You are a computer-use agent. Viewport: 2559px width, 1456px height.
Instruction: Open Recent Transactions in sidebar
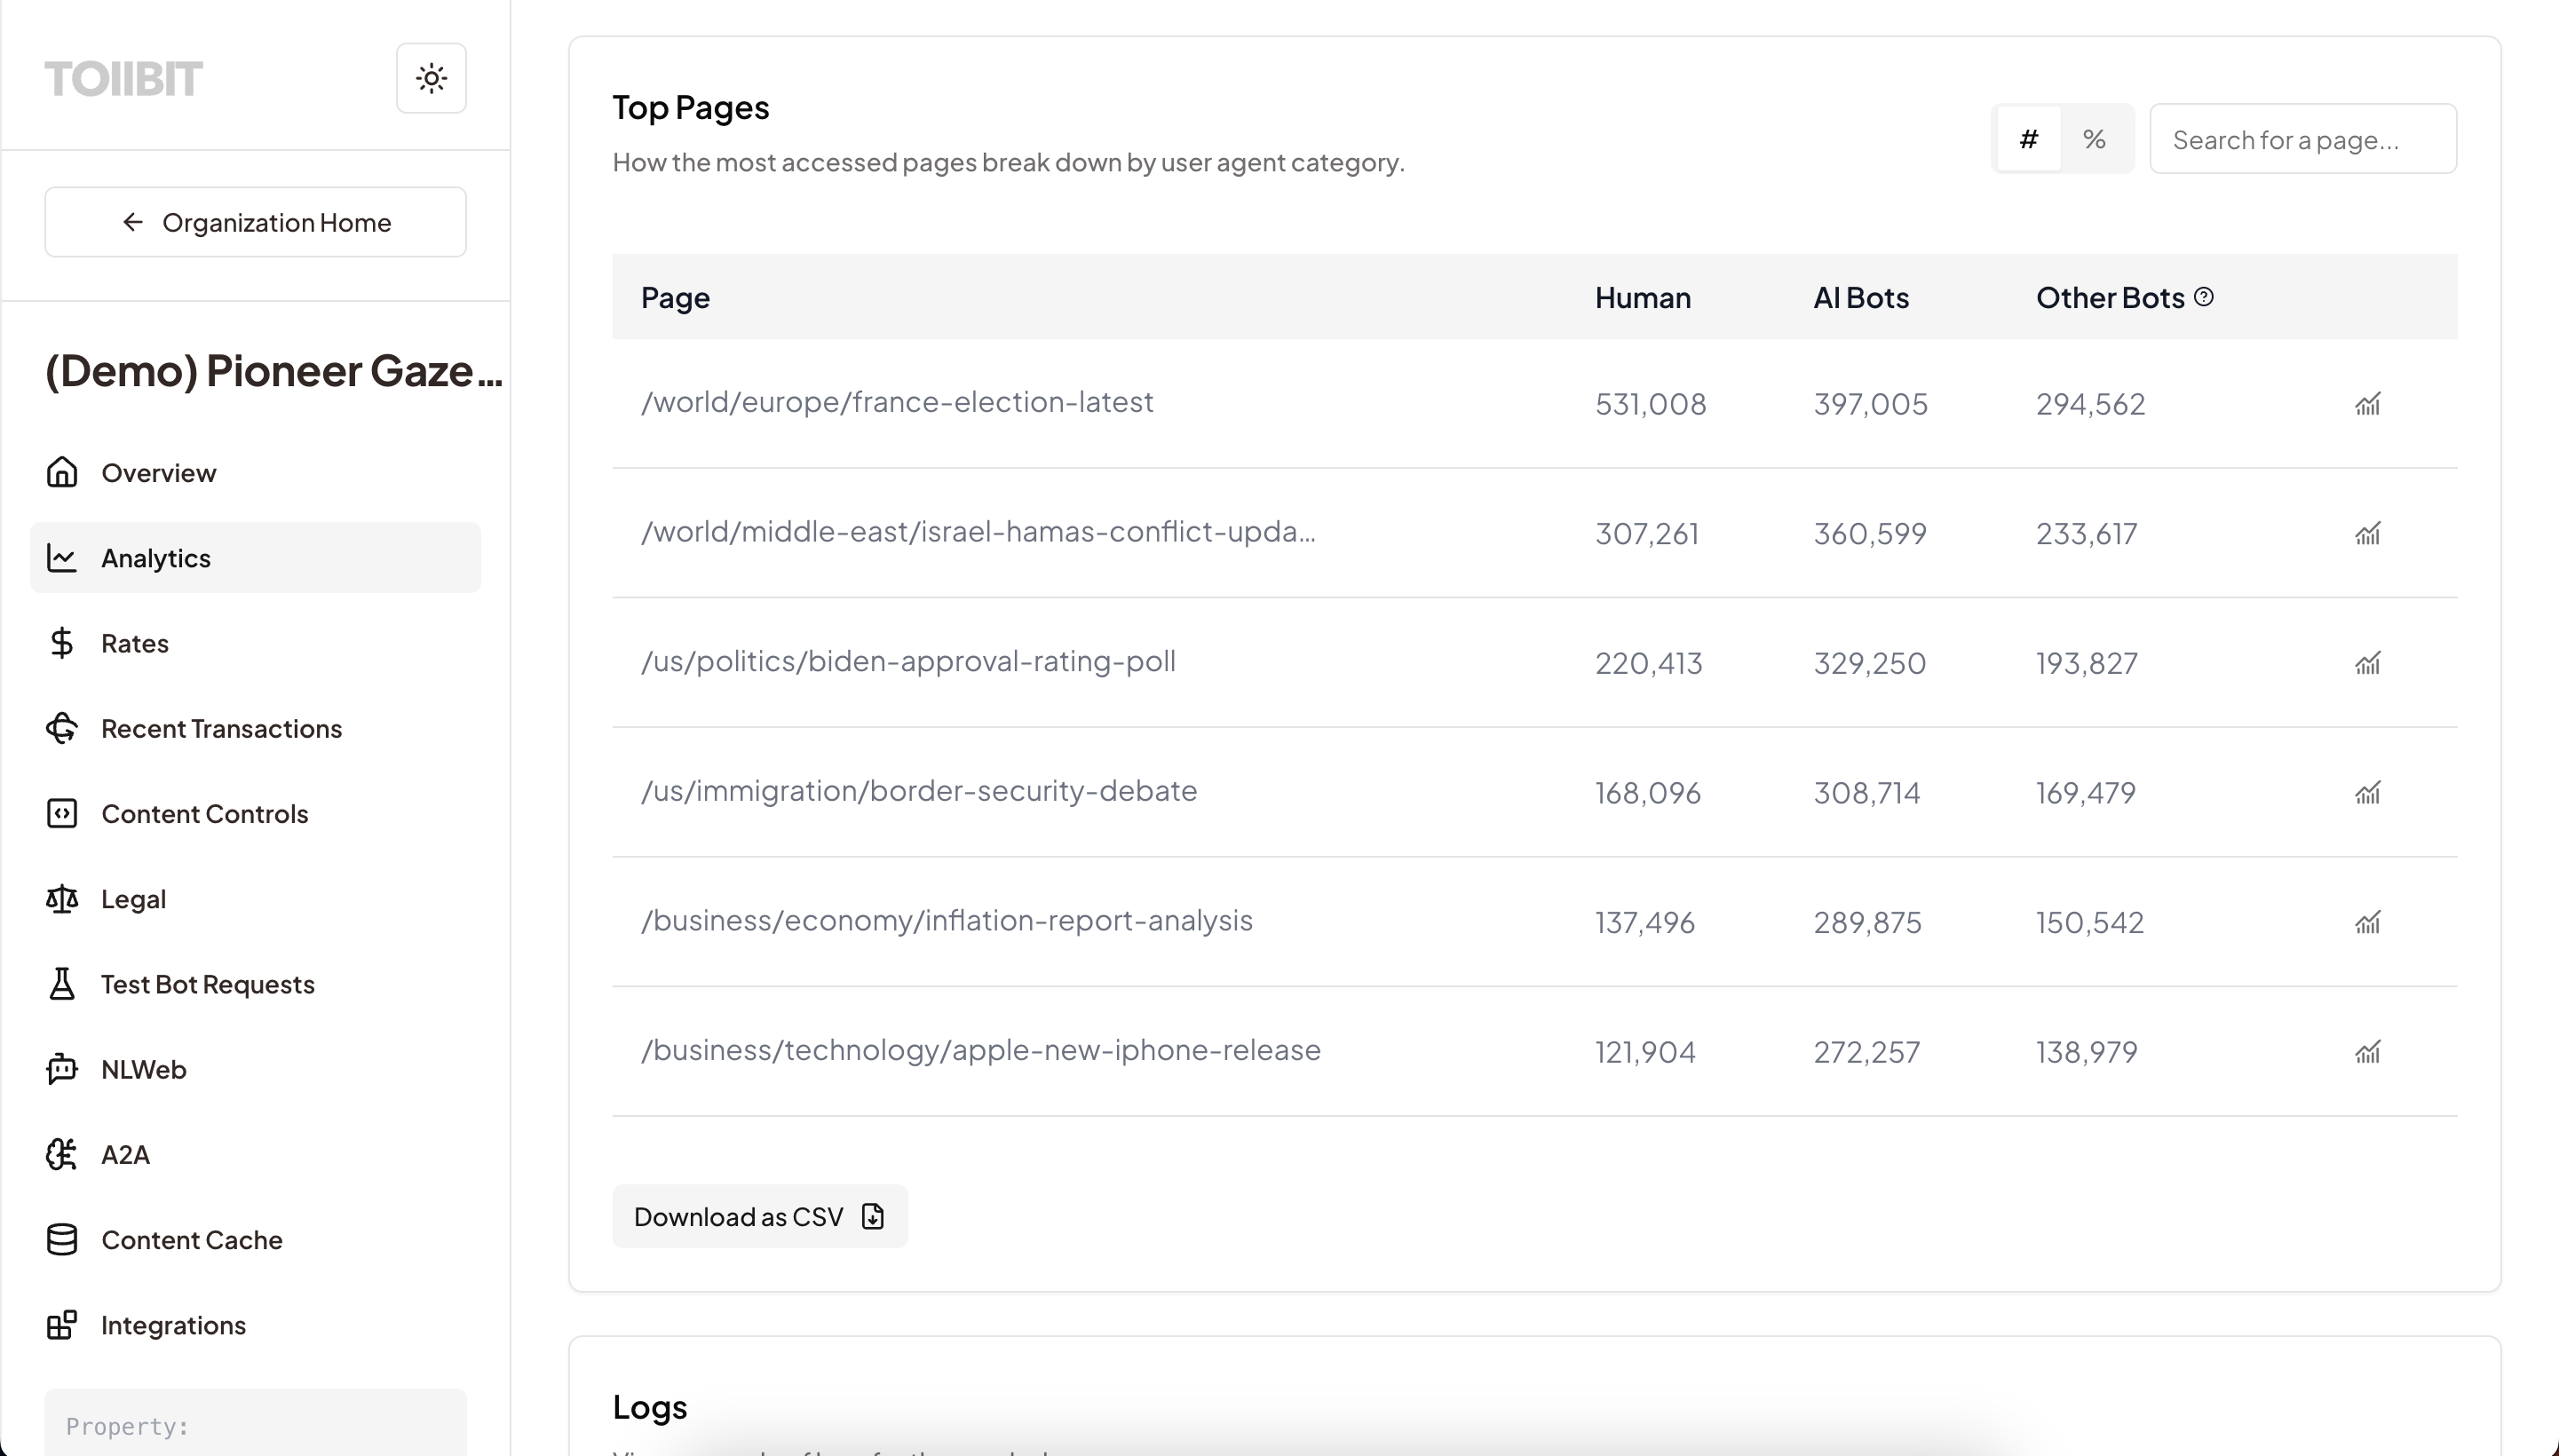click(221, 729)
